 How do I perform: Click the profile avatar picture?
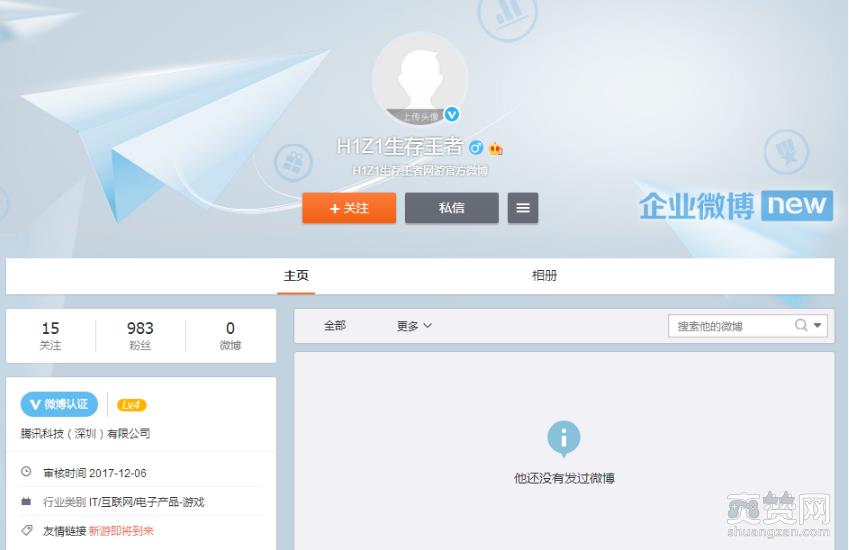coord(420,79)
